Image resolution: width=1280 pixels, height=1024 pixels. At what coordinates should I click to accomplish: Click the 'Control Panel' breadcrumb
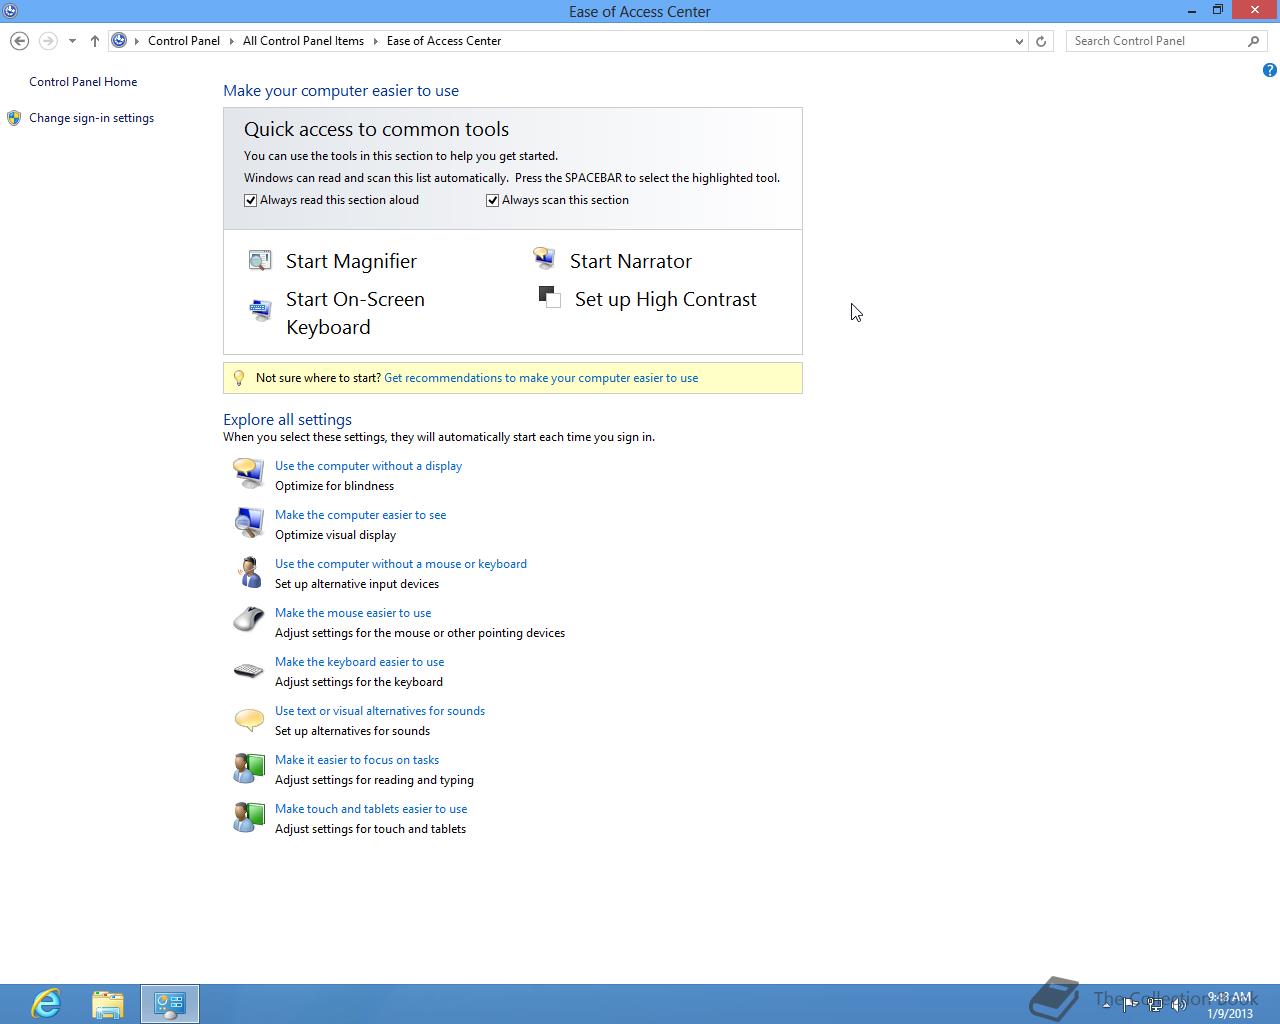(x=184, y=41)
